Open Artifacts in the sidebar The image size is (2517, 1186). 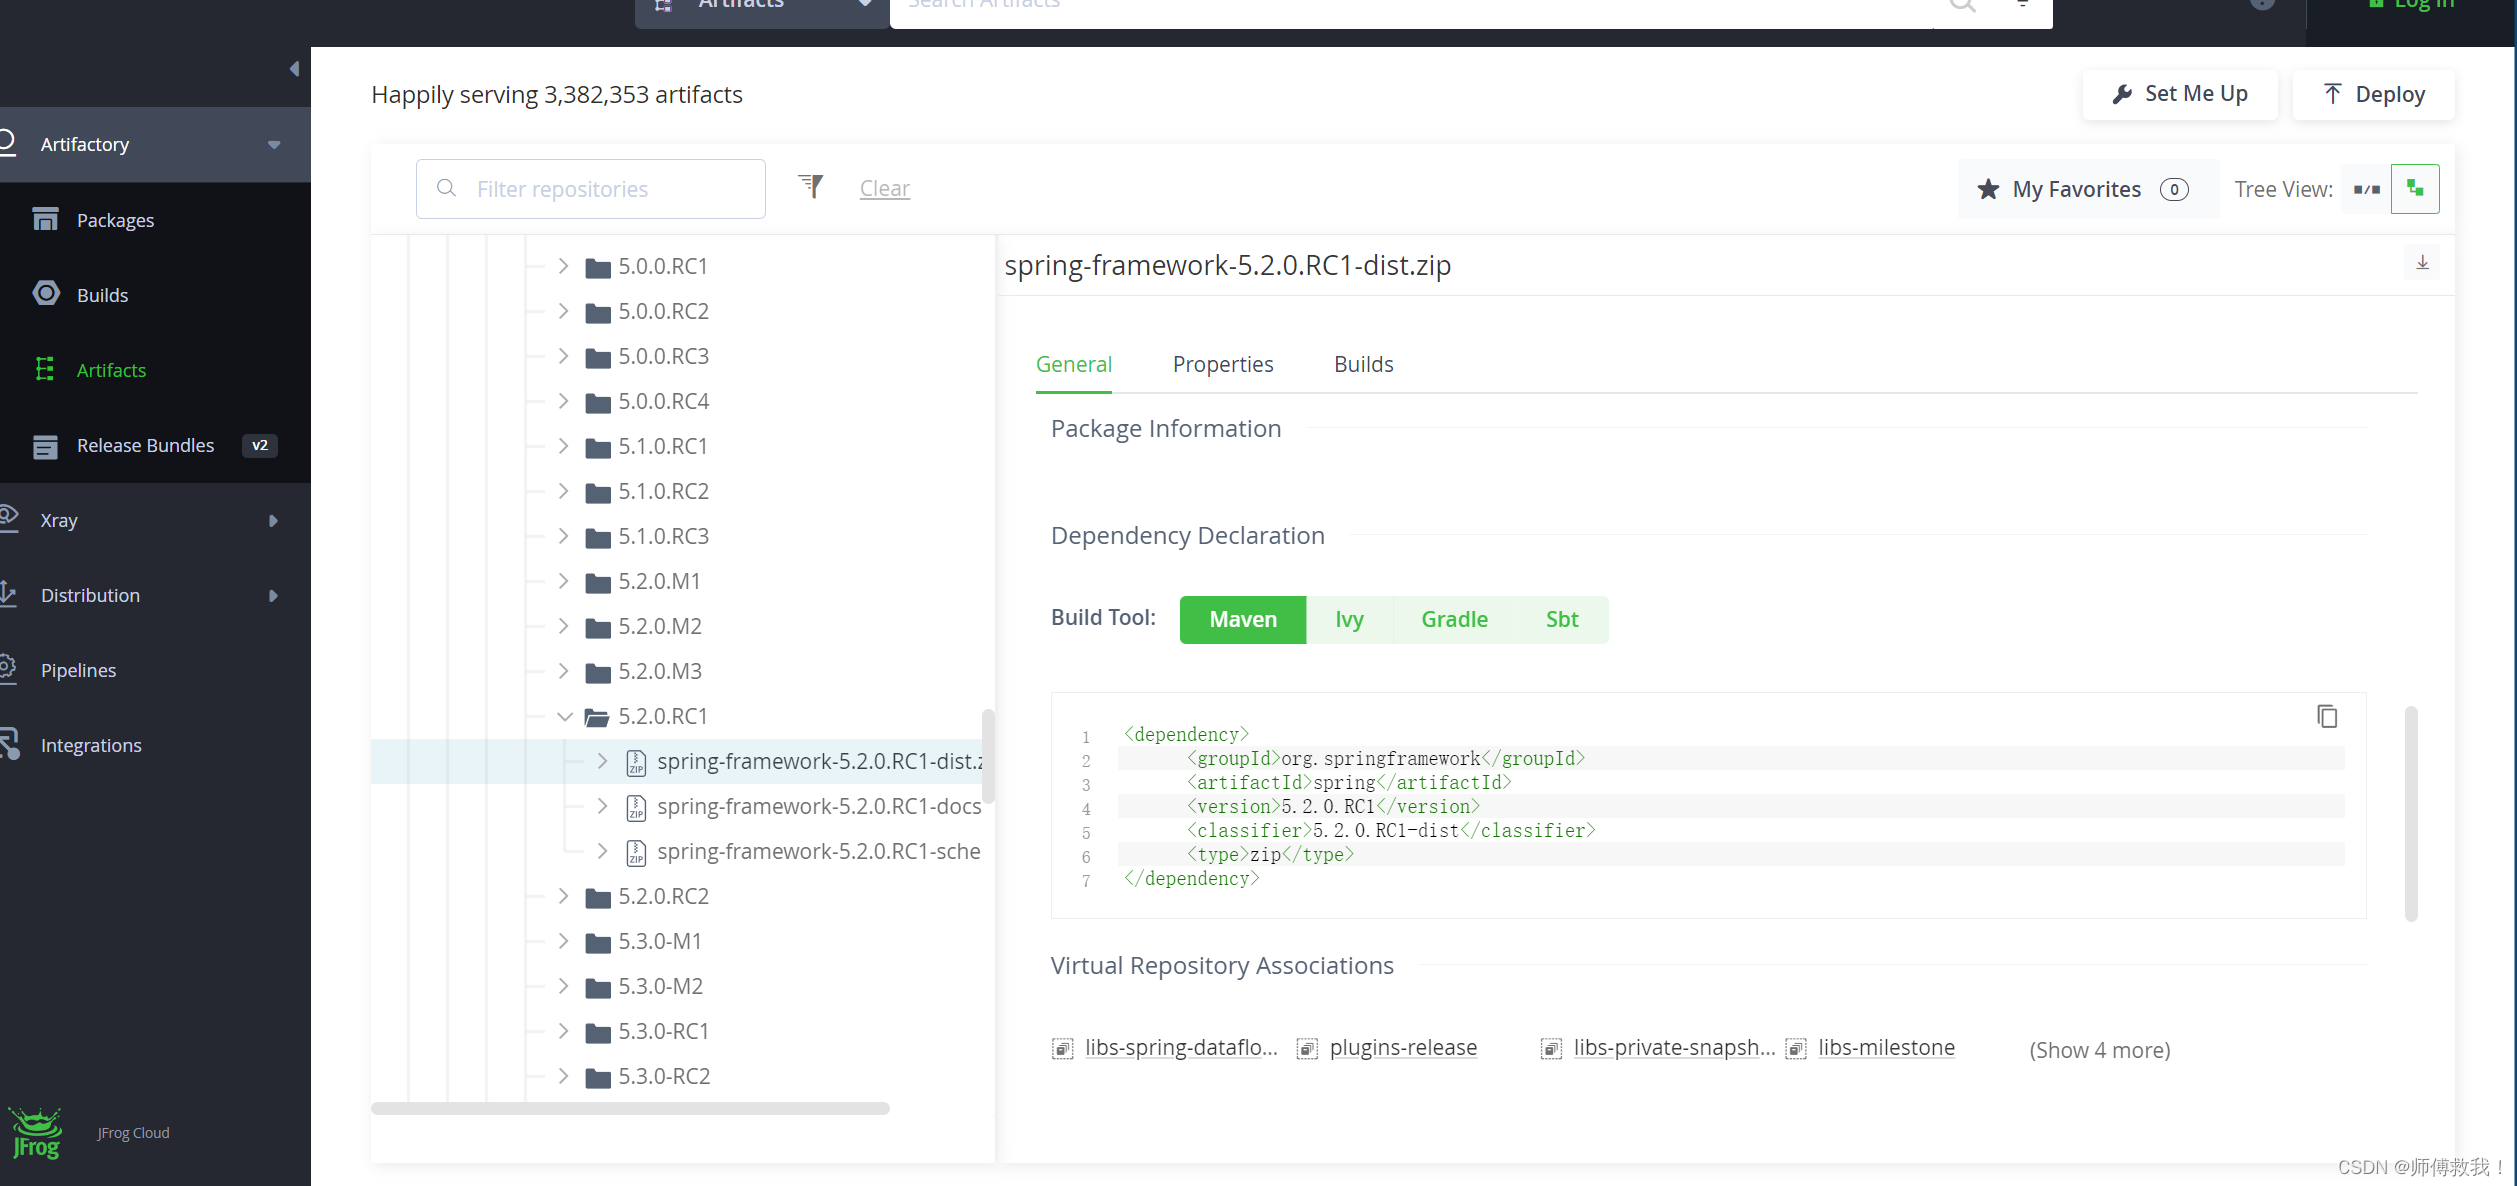(x=111, y=370)
